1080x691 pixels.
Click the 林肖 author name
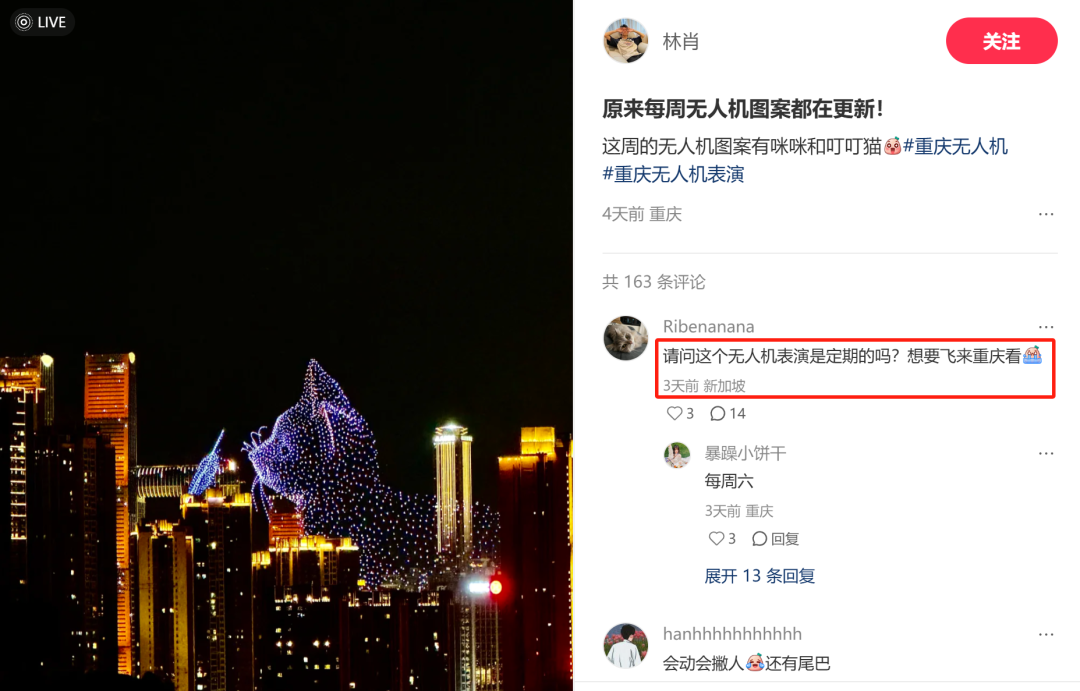coord(681,41)
